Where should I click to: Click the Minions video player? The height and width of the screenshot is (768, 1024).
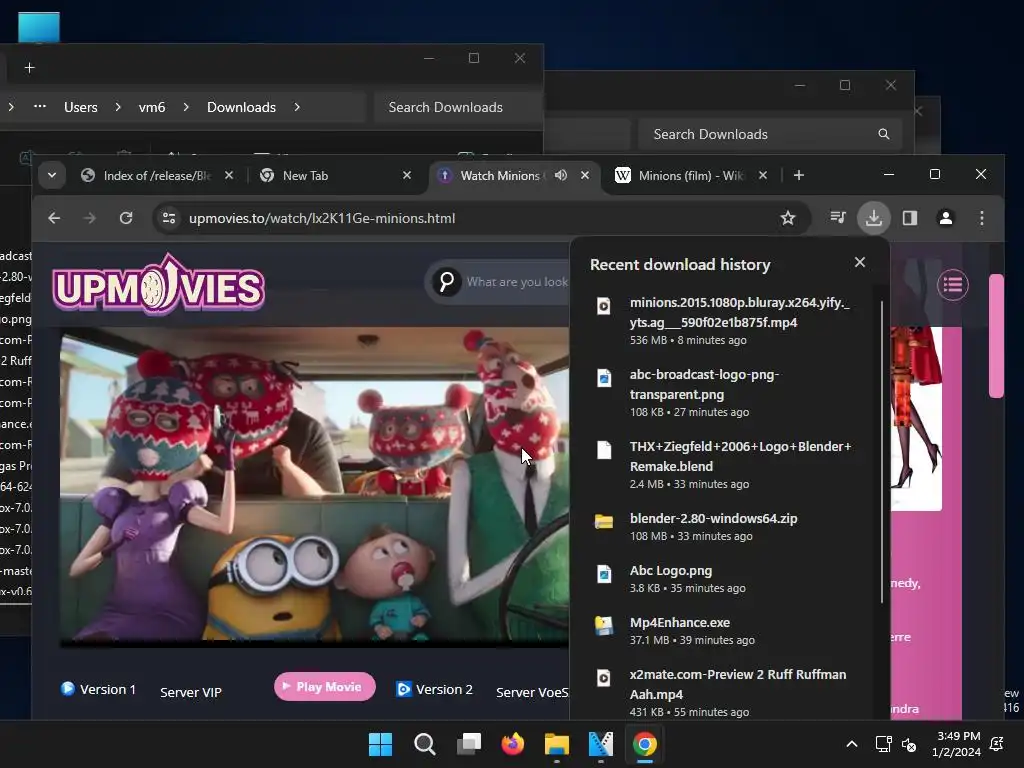pyautogui.click(x=314, y=487)
